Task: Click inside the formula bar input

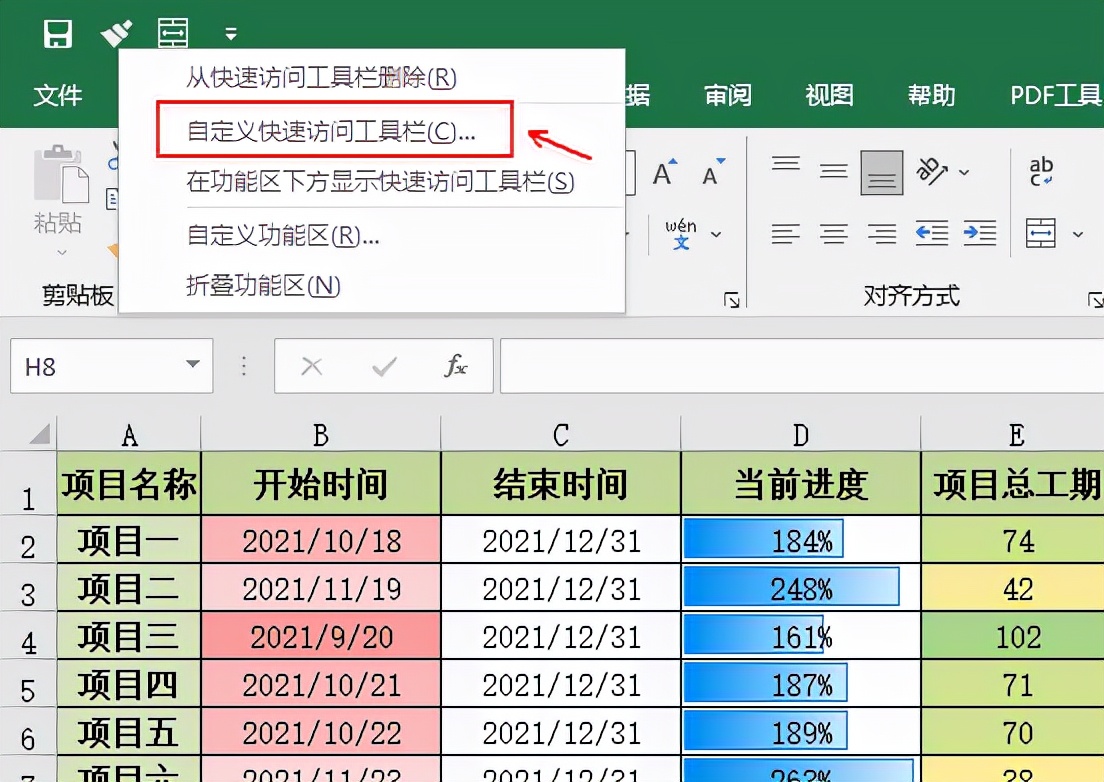Action: (801, 366)
